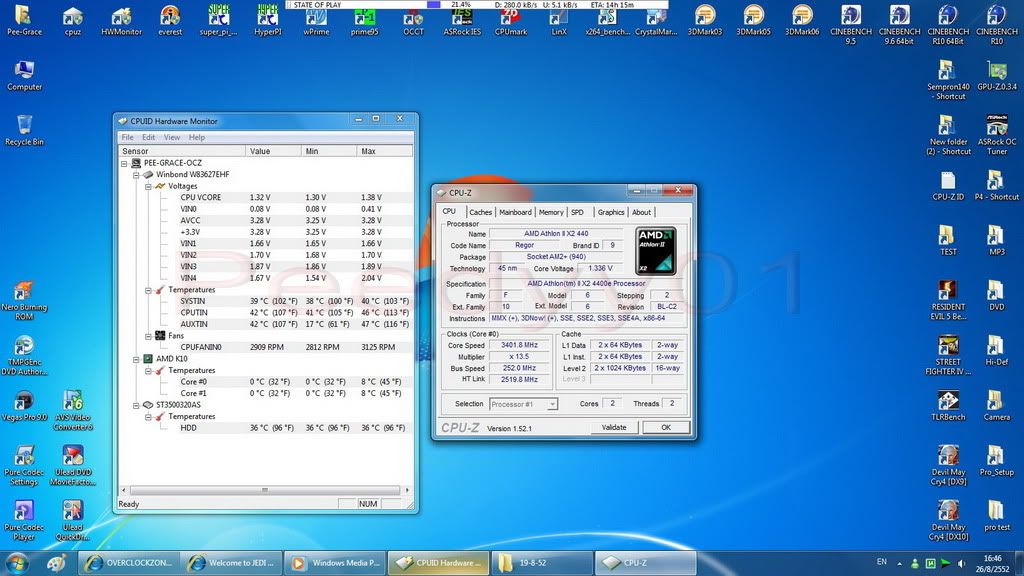Collapse the AMD K10 node

click(136, 359)
